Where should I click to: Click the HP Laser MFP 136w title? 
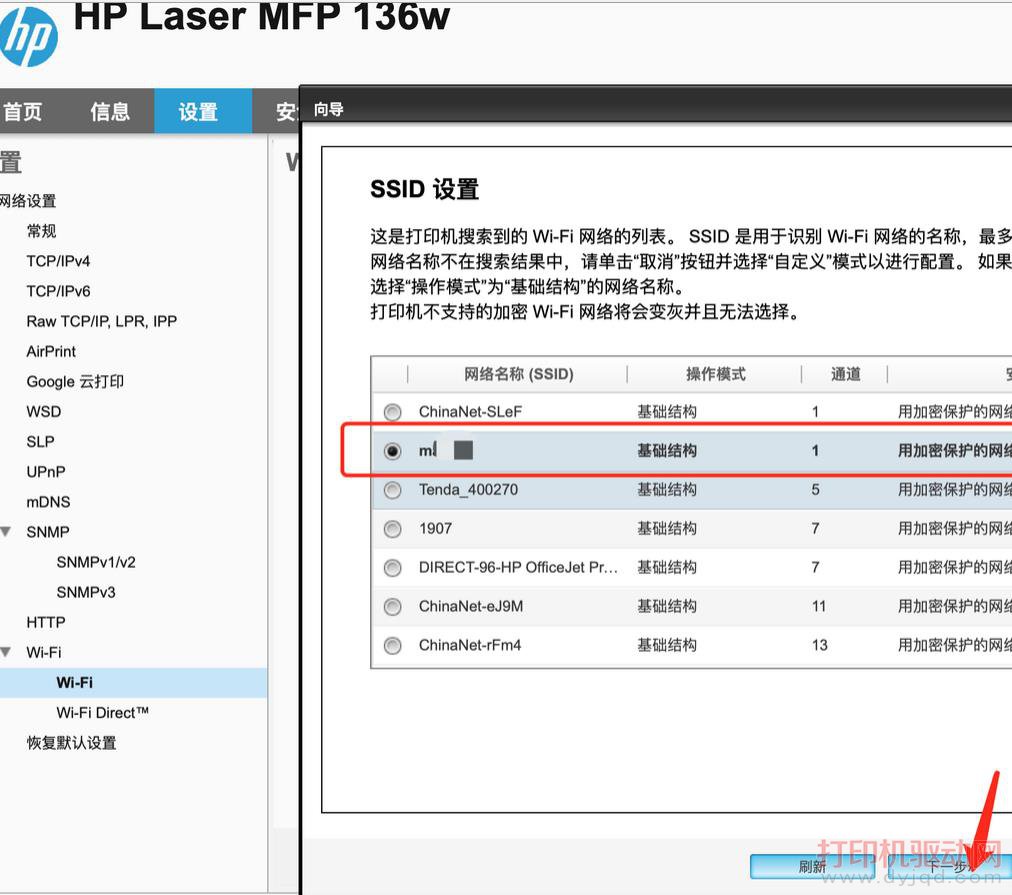pos(261,16)
